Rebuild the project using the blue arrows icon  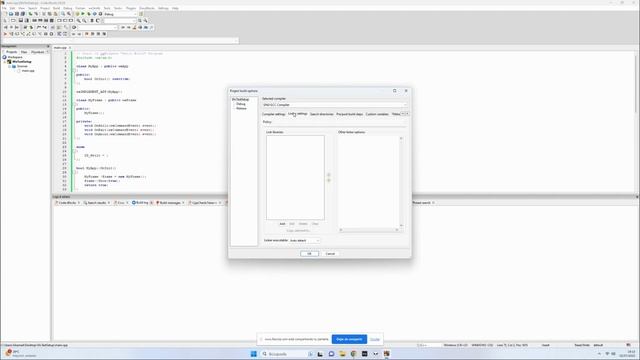(94, 14)
